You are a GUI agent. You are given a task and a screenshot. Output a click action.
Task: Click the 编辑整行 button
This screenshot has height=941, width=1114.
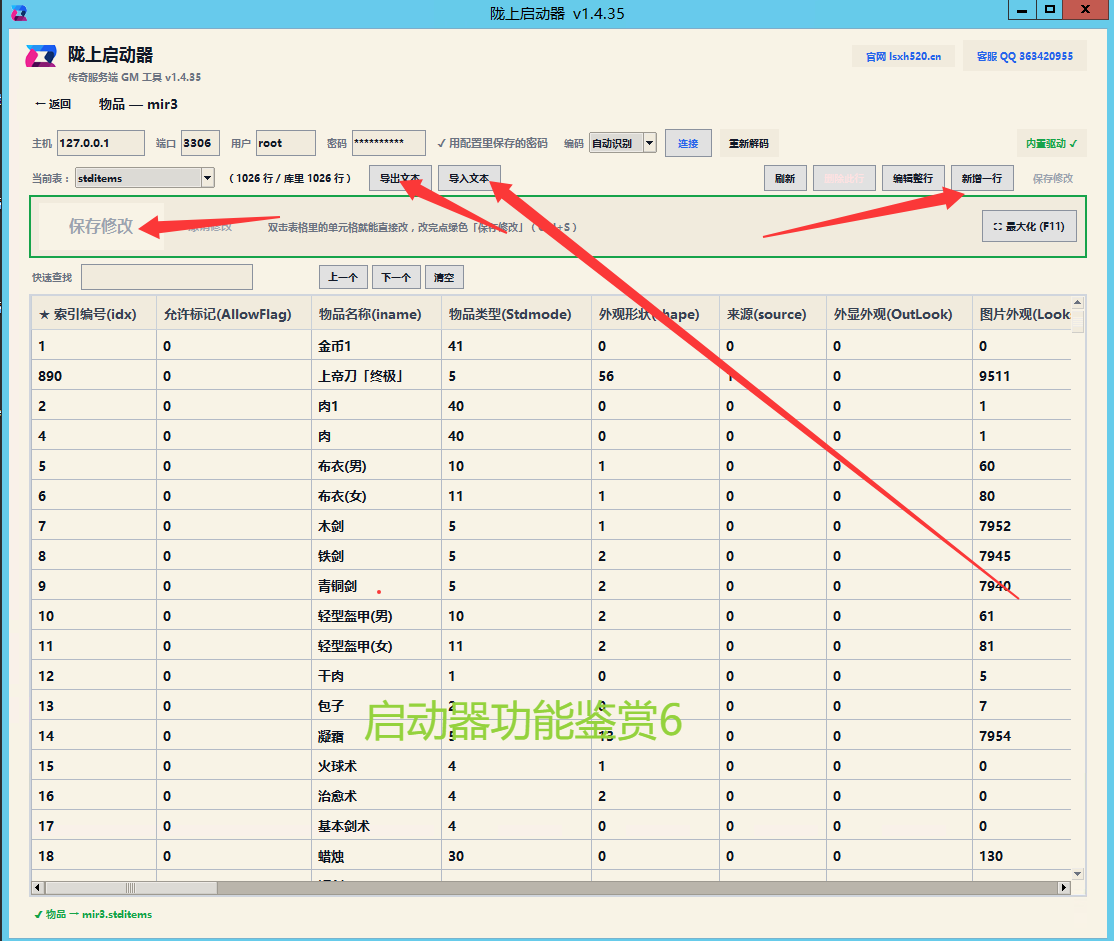913,178
